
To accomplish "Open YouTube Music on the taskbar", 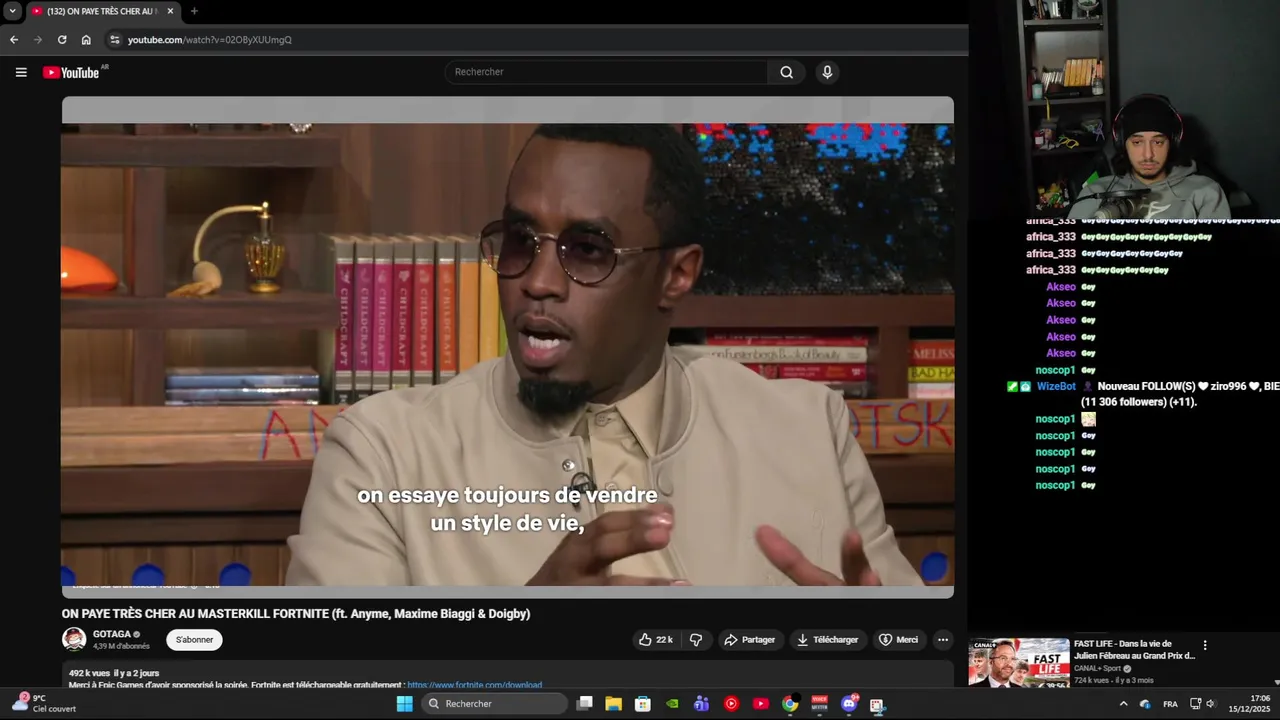I will click(731, 704).
